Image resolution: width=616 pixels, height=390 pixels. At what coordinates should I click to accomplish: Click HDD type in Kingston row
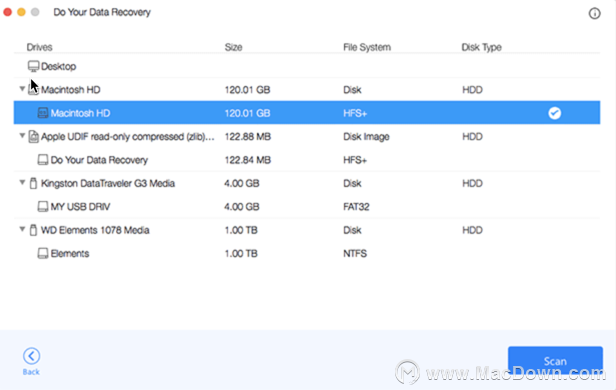472,183
